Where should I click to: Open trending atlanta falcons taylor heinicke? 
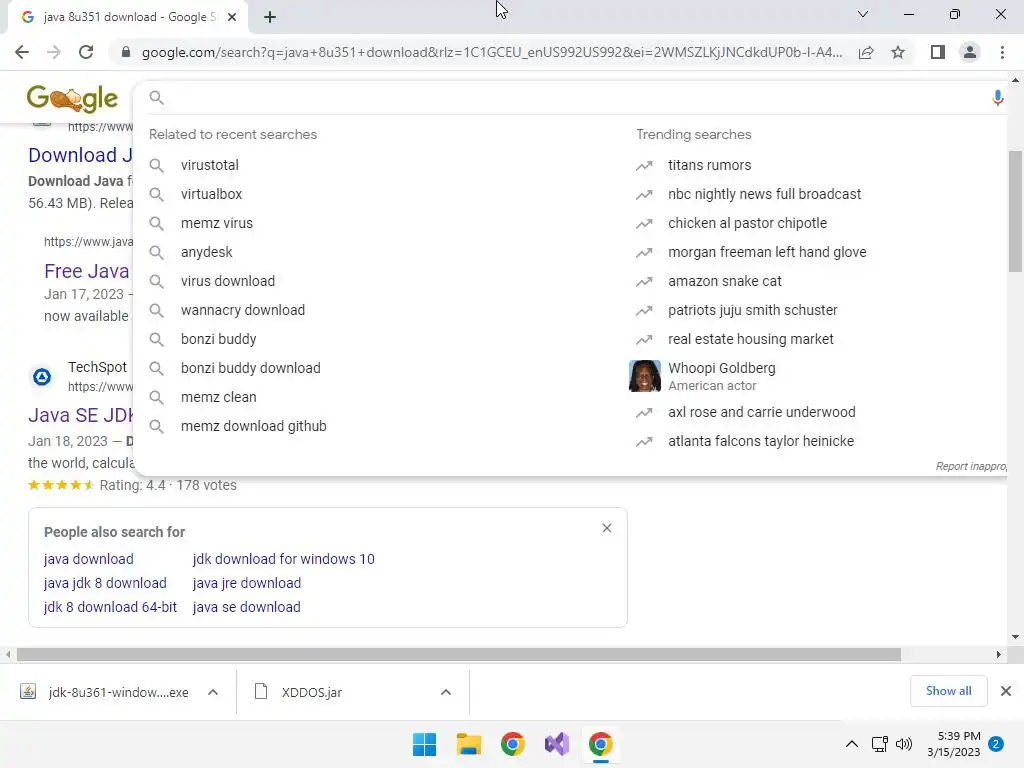click(x=761, y=441)
